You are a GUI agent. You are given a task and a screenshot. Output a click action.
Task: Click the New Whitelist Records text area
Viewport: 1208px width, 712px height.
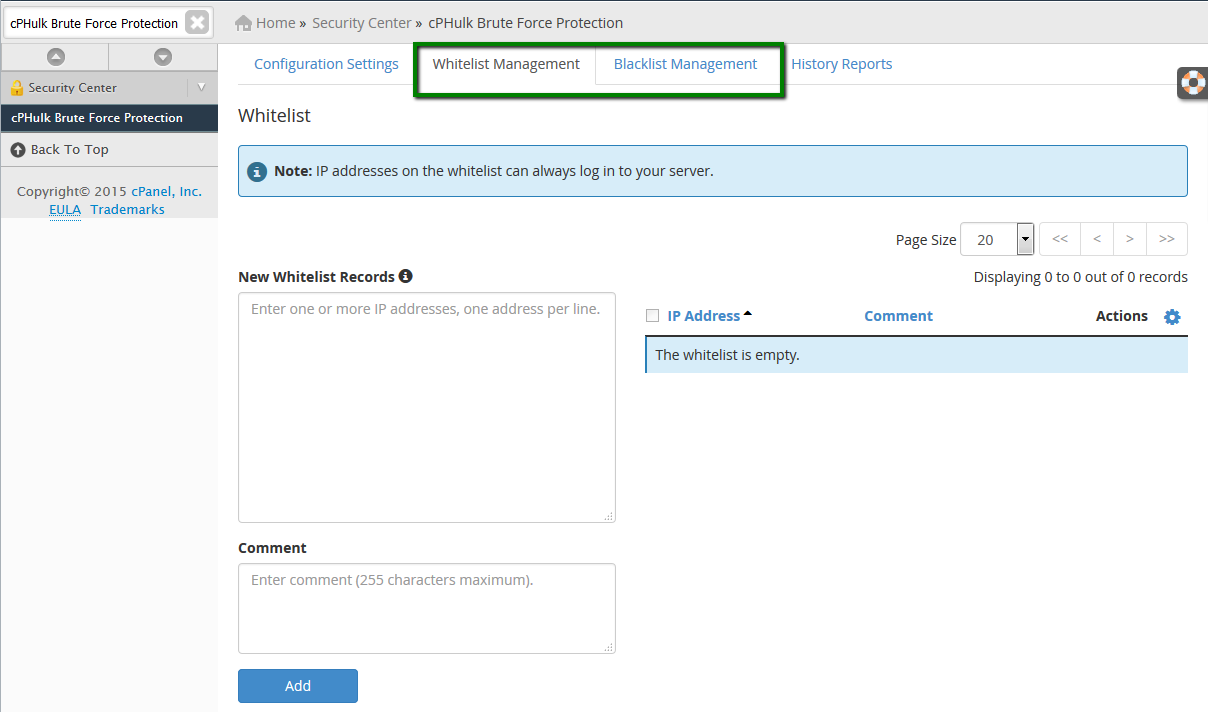point(427,407)
